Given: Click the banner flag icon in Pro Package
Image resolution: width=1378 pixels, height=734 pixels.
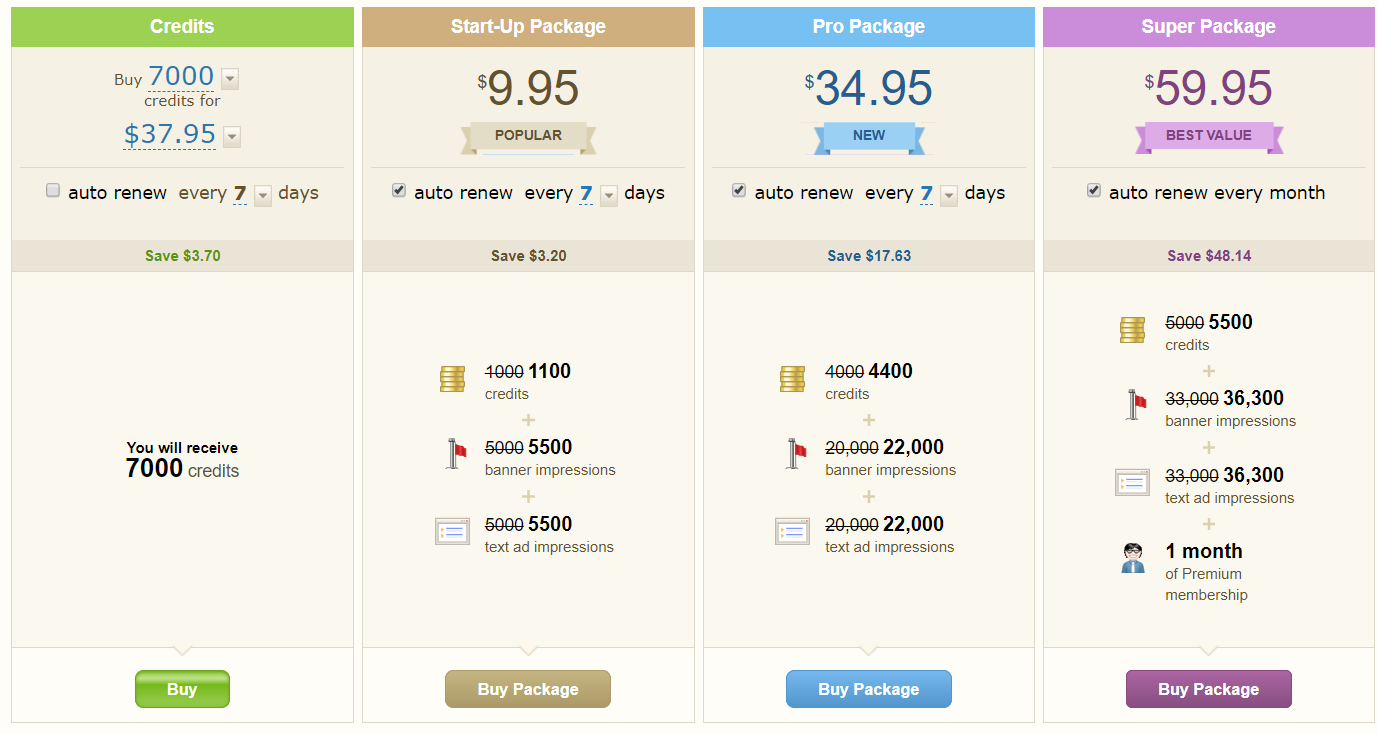Looking at the screenshot, I should coord(795,455).
